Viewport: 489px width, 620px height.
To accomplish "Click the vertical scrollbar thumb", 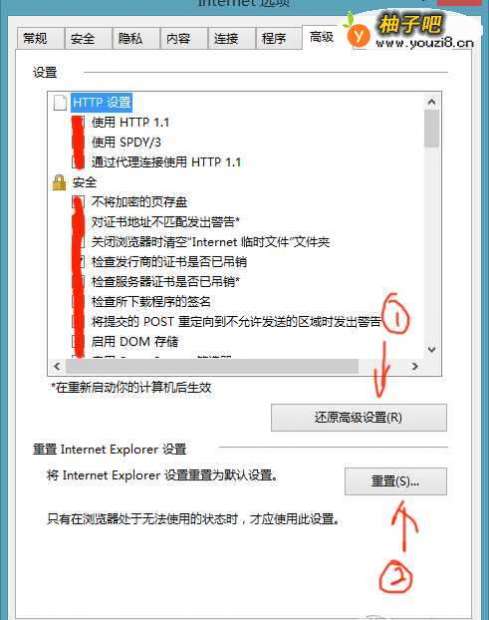I will pos(432,128).
